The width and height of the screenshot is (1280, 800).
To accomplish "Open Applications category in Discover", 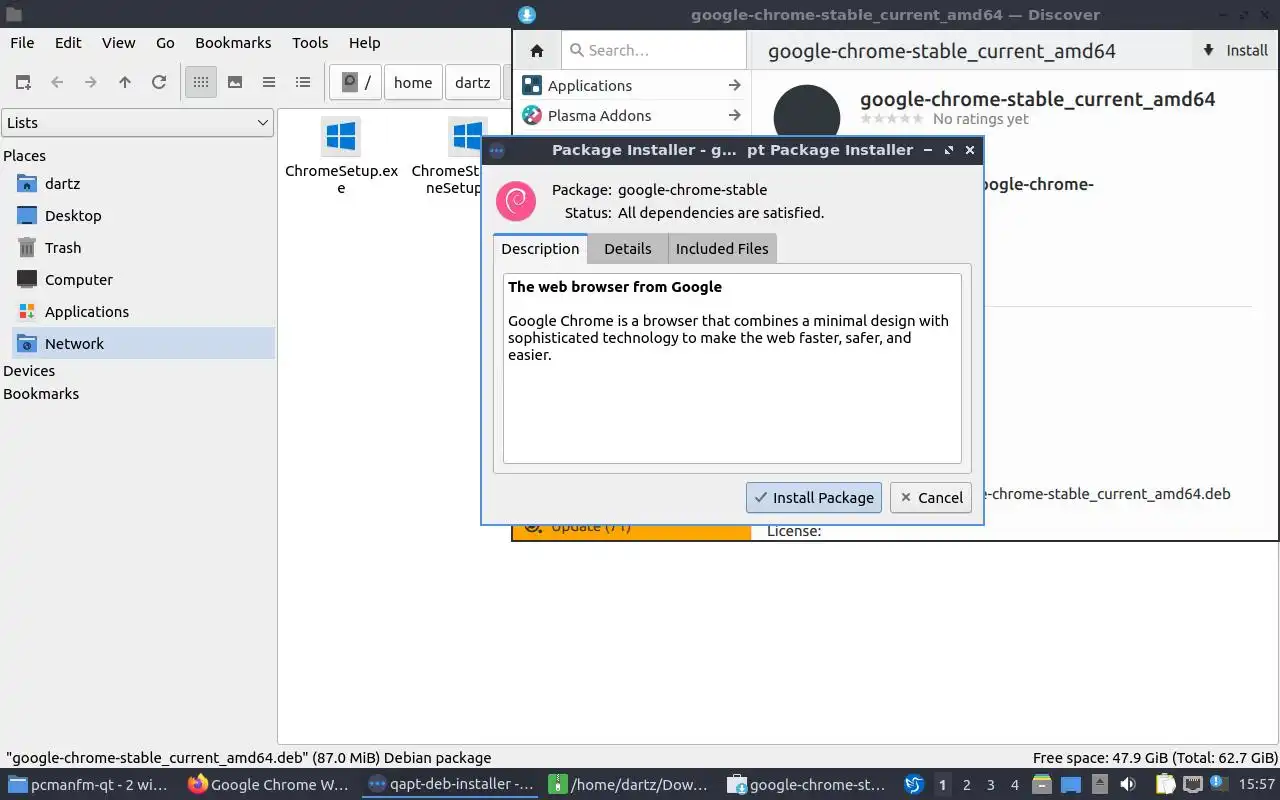I will [x=632, y=85].
